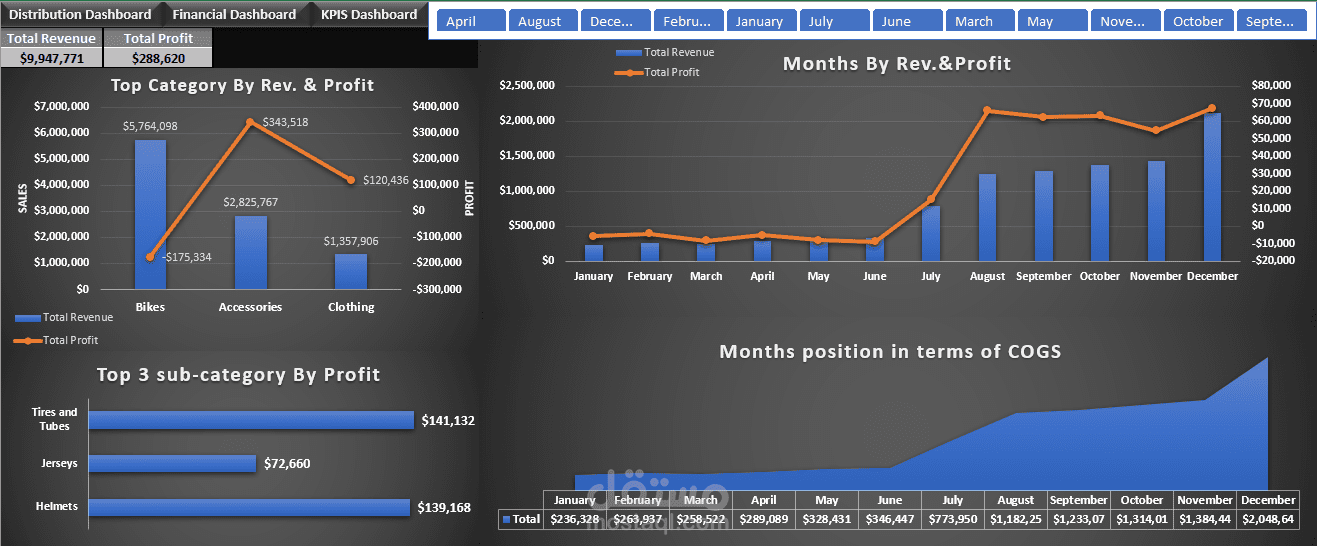1317x546 pixels.
Task: Select the Helmets profit bar
Action: pyautogui.click(x=250, y=507)
